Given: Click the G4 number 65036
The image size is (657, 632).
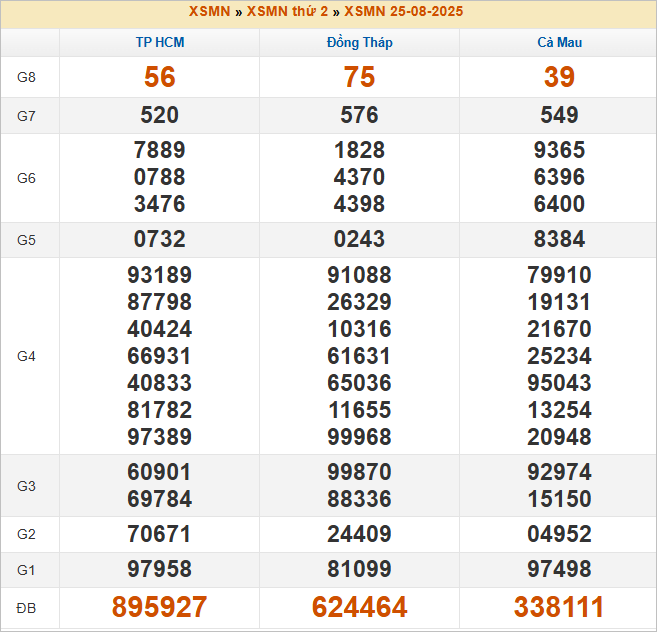Looking at the screenshot, I should pos(360,383).
